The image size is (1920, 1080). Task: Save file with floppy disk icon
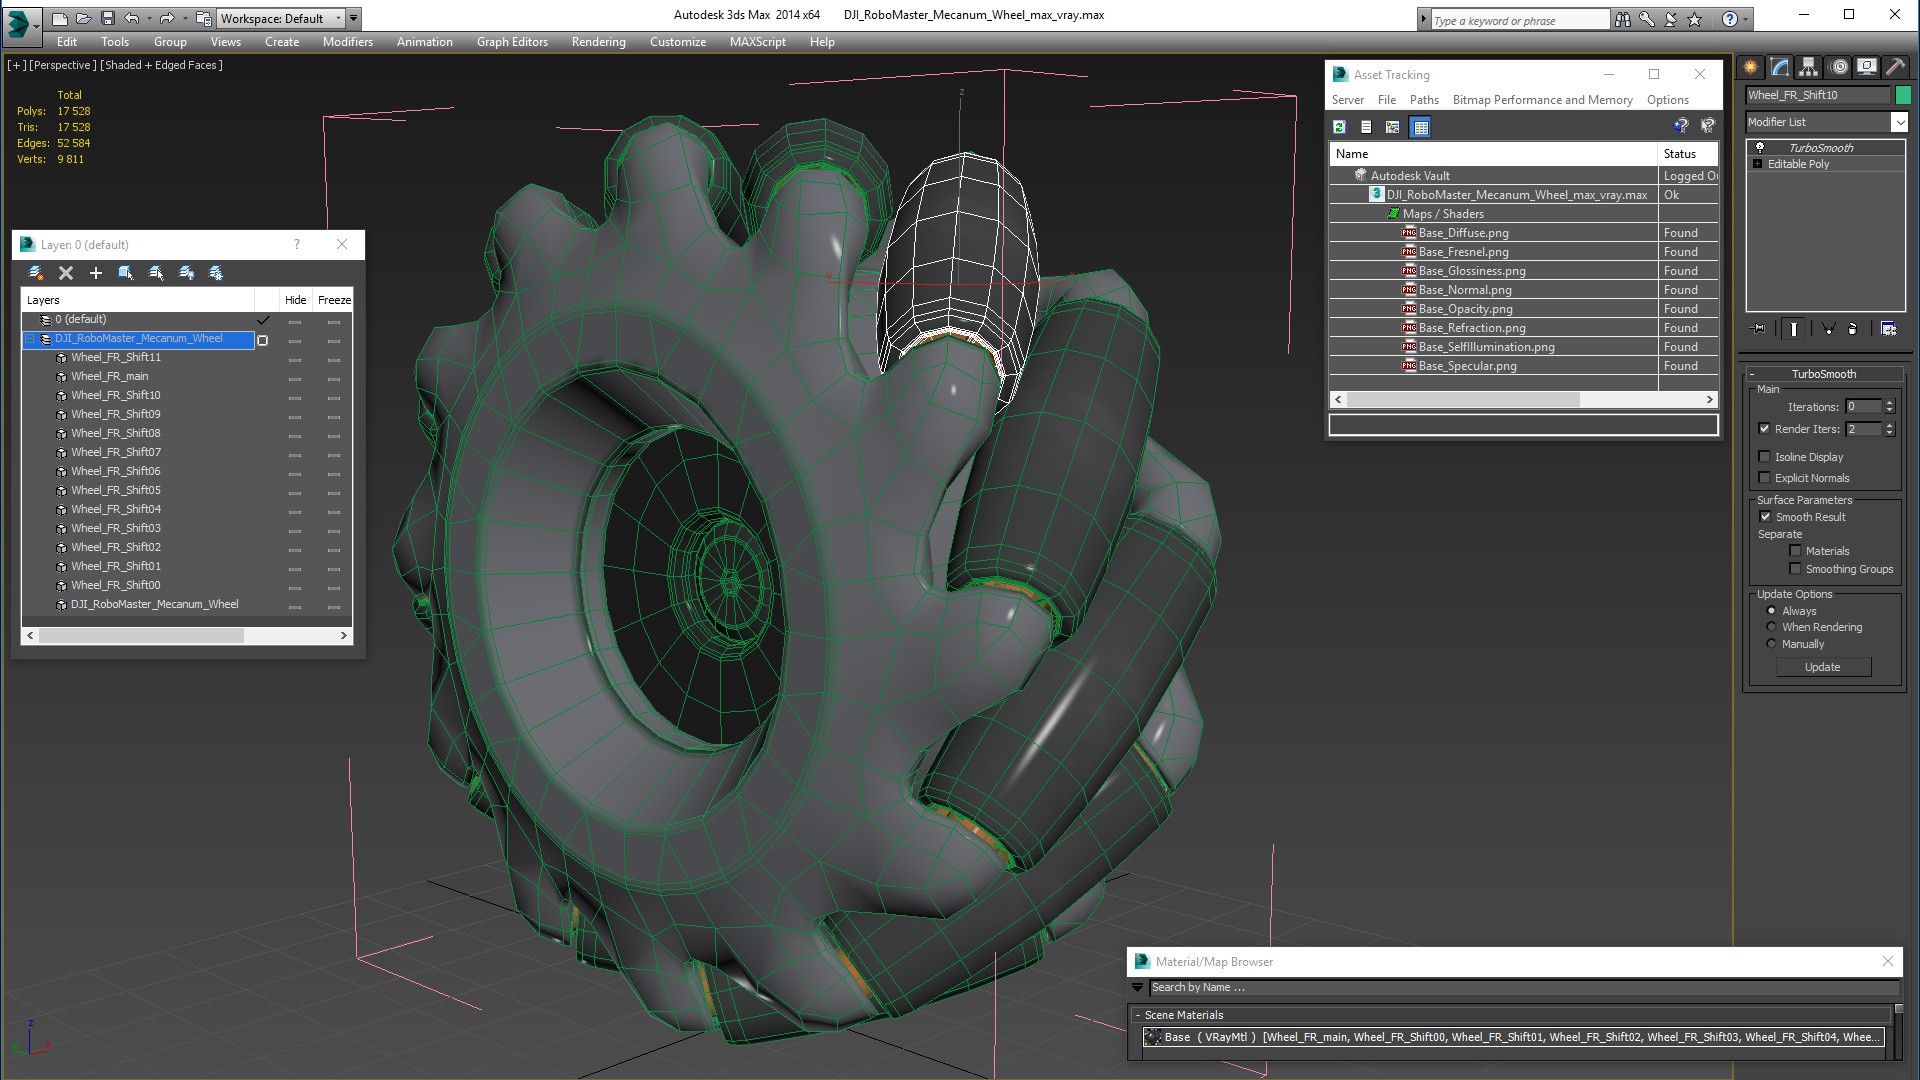coord(108,18)
